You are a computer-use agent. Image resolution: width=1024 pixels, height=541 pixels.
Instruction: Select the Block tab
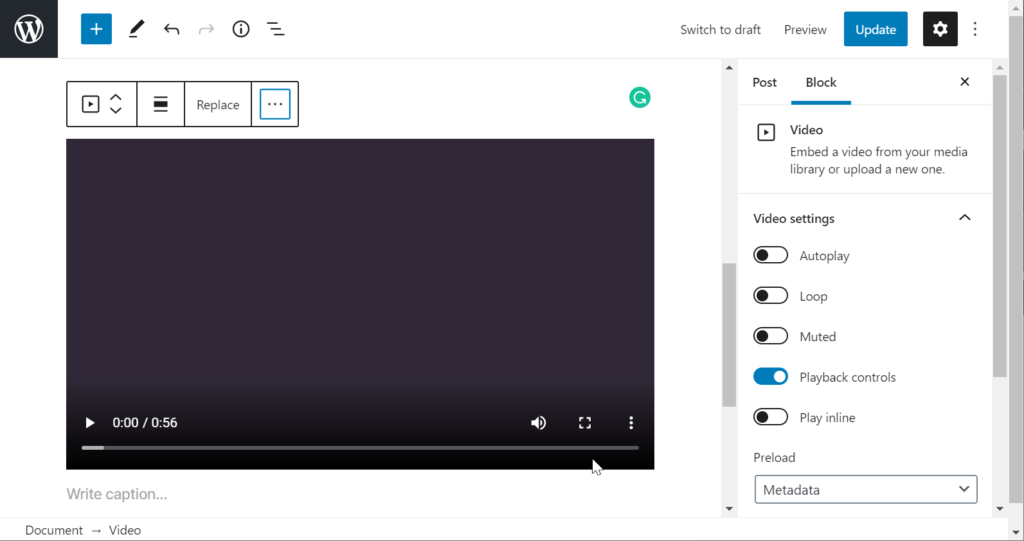[820, 82]
